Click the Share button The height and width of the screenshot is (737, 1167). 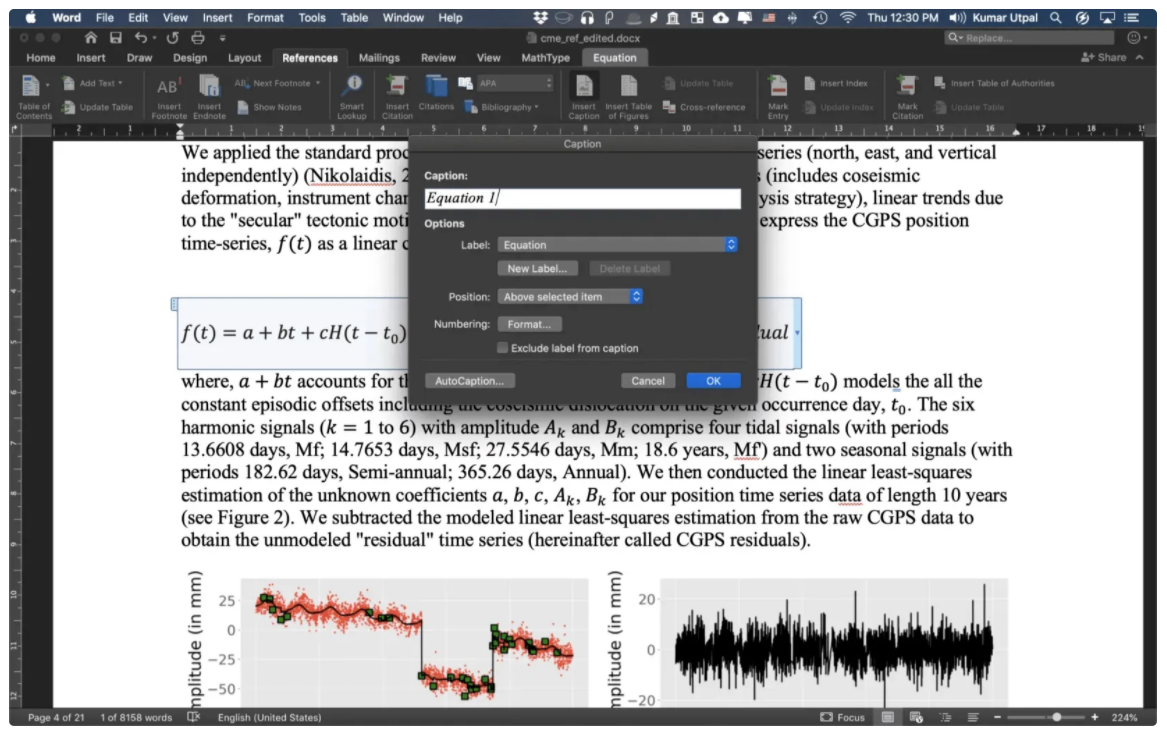(1104, 57)
